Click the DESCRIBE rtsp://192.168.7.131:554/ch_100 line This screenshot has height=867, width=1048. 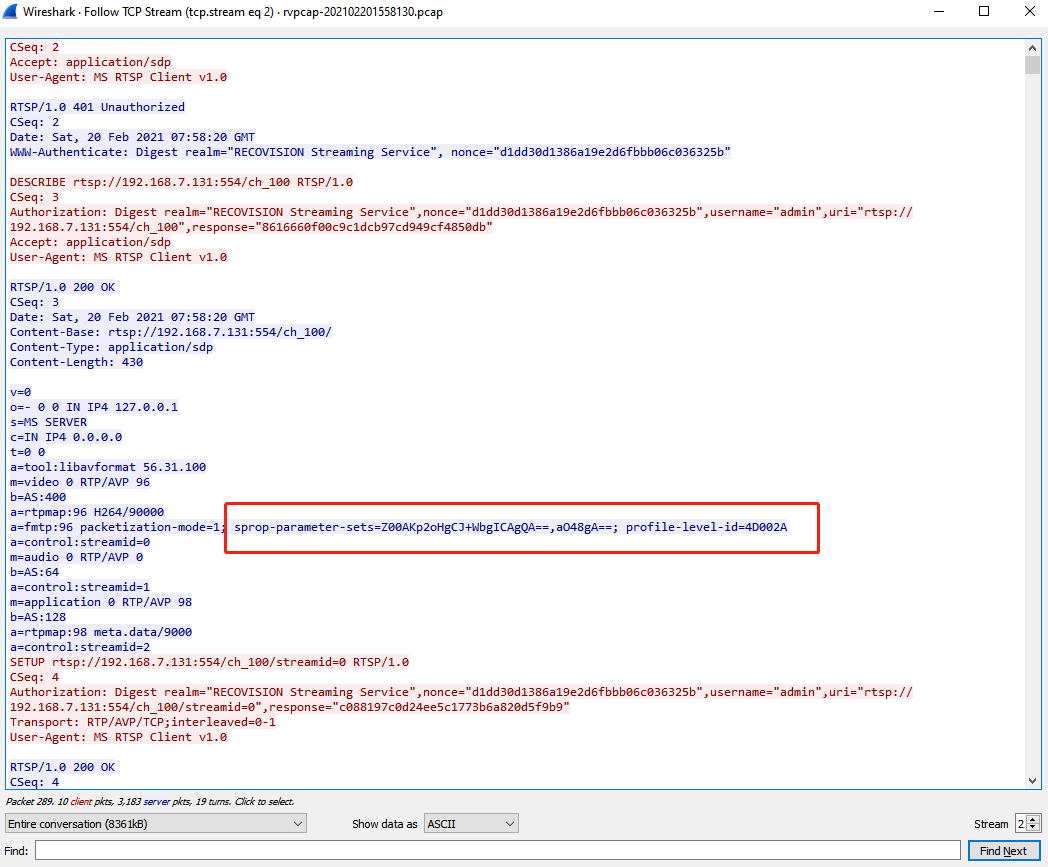click(x=181, y=182)
